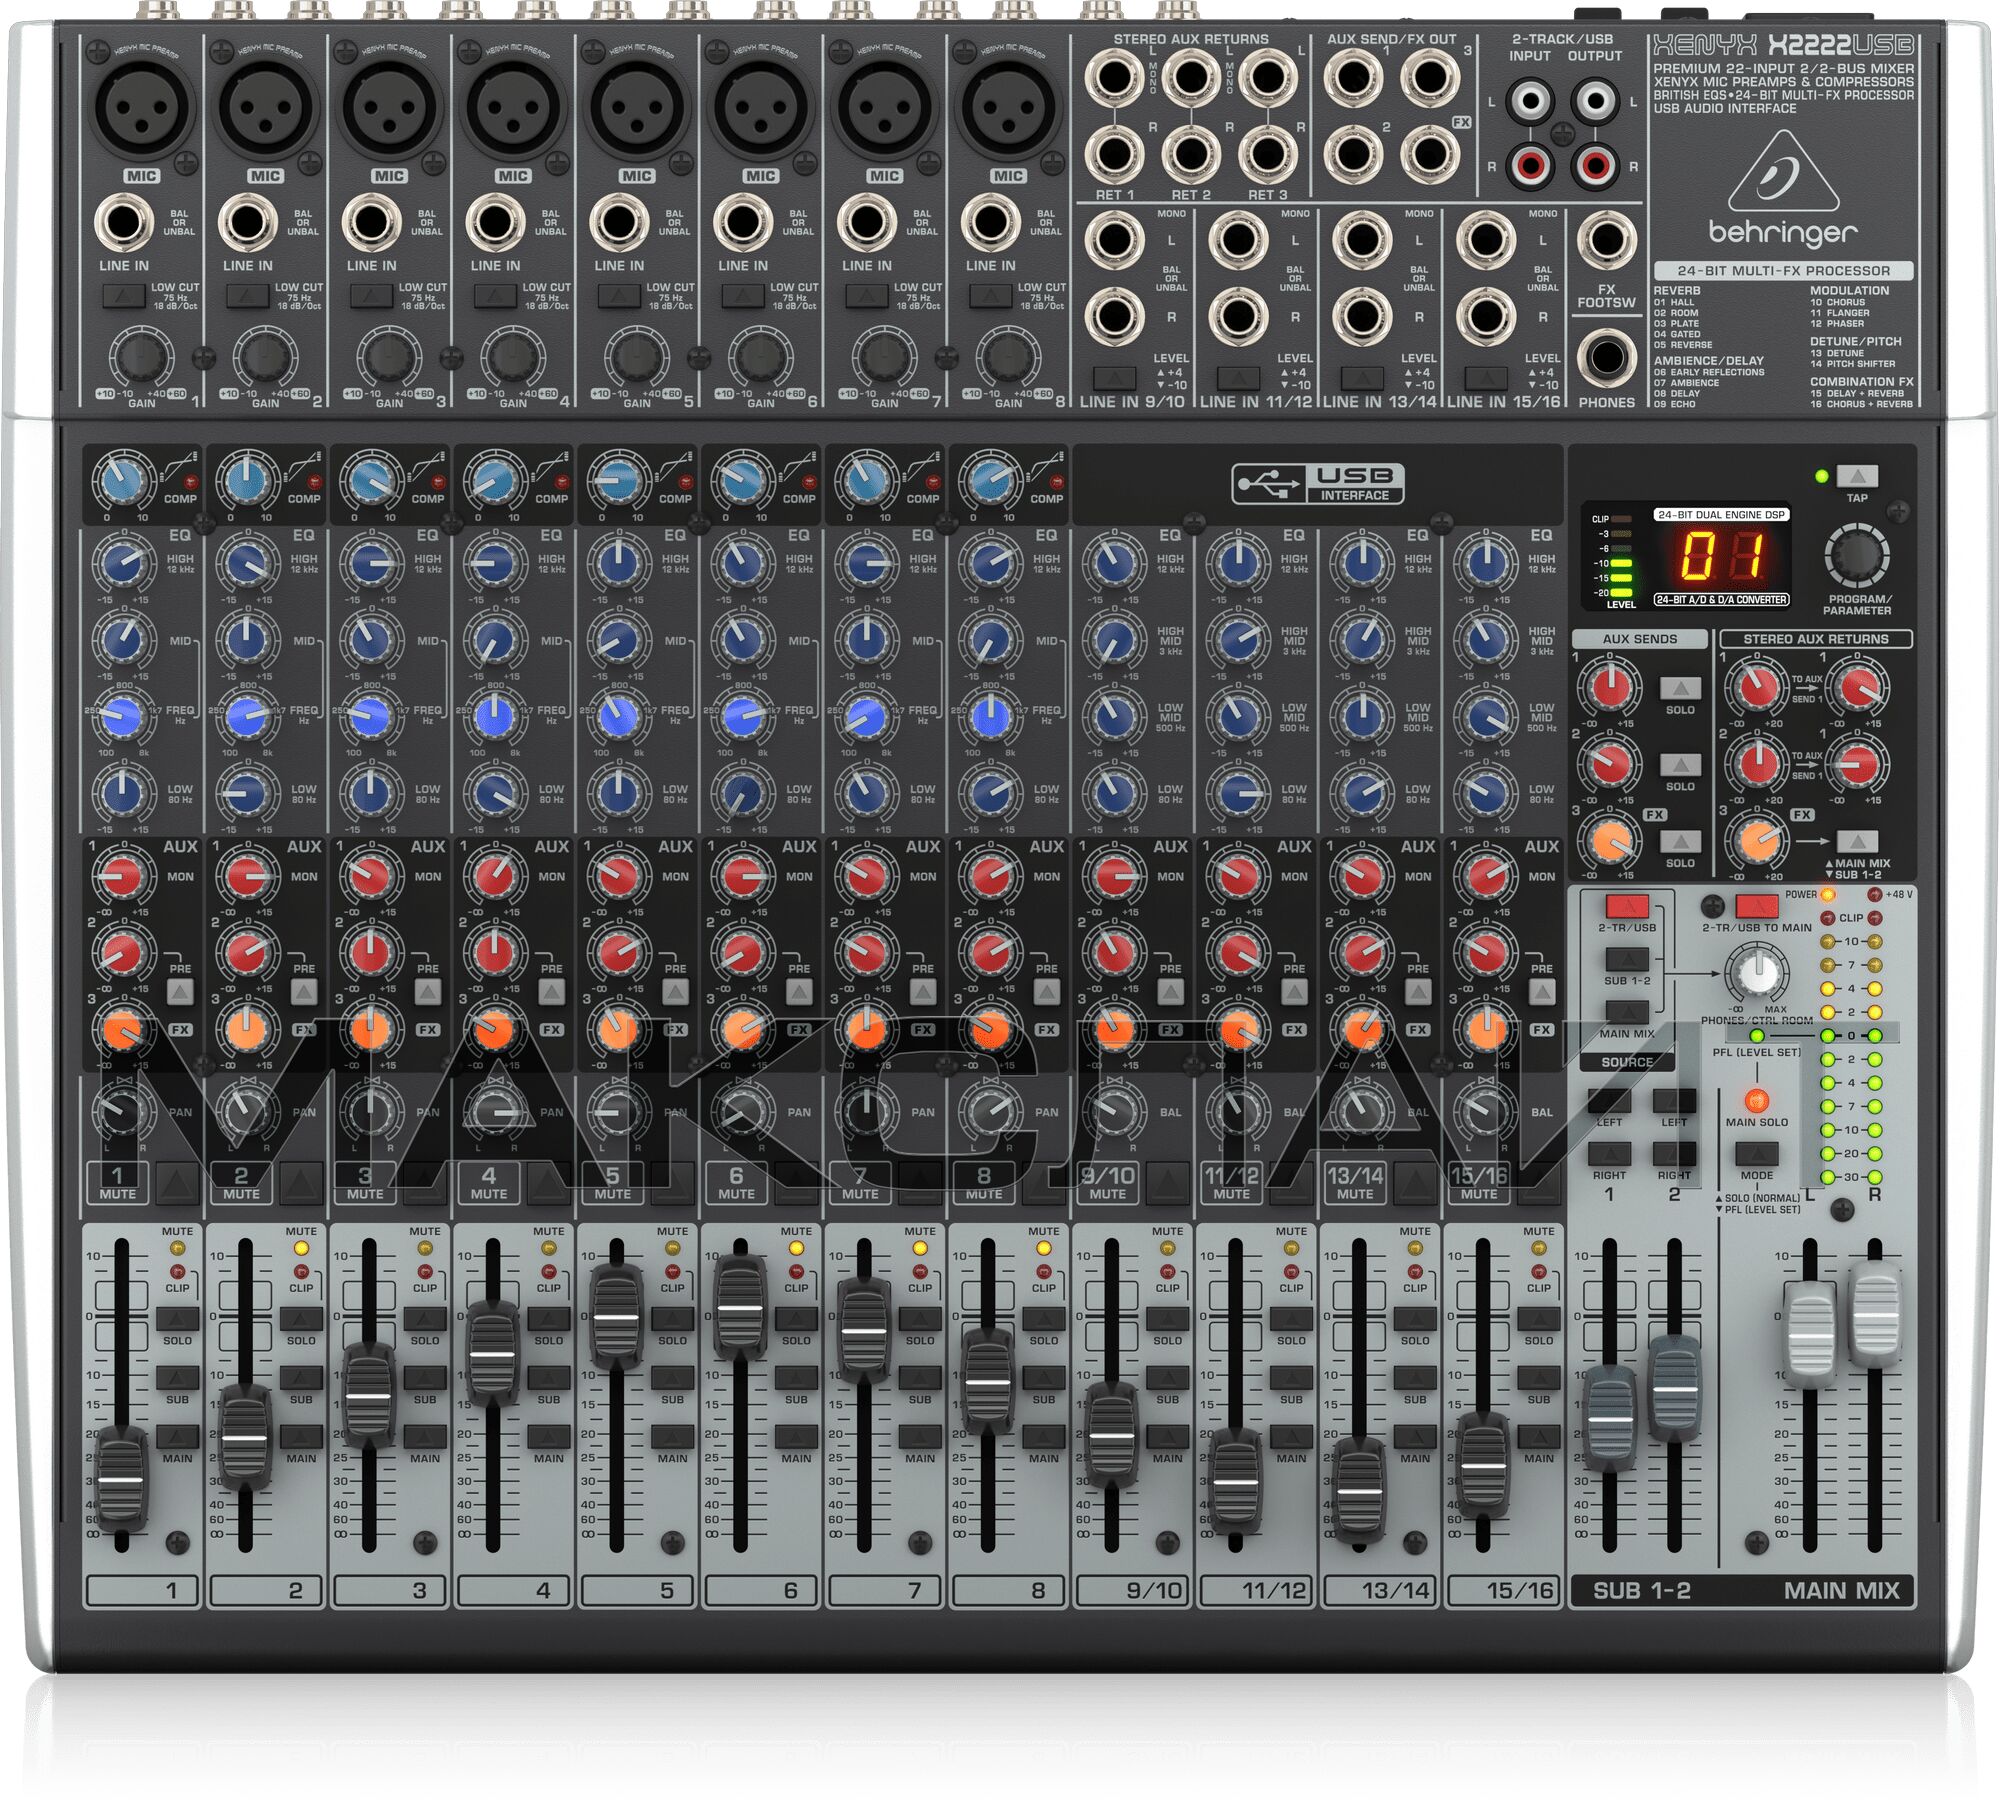Click the sub 2 RIGHT assign button
This screenshot has width=2000, height=1803.
pyautogui.click(x=1674, y=1154)
